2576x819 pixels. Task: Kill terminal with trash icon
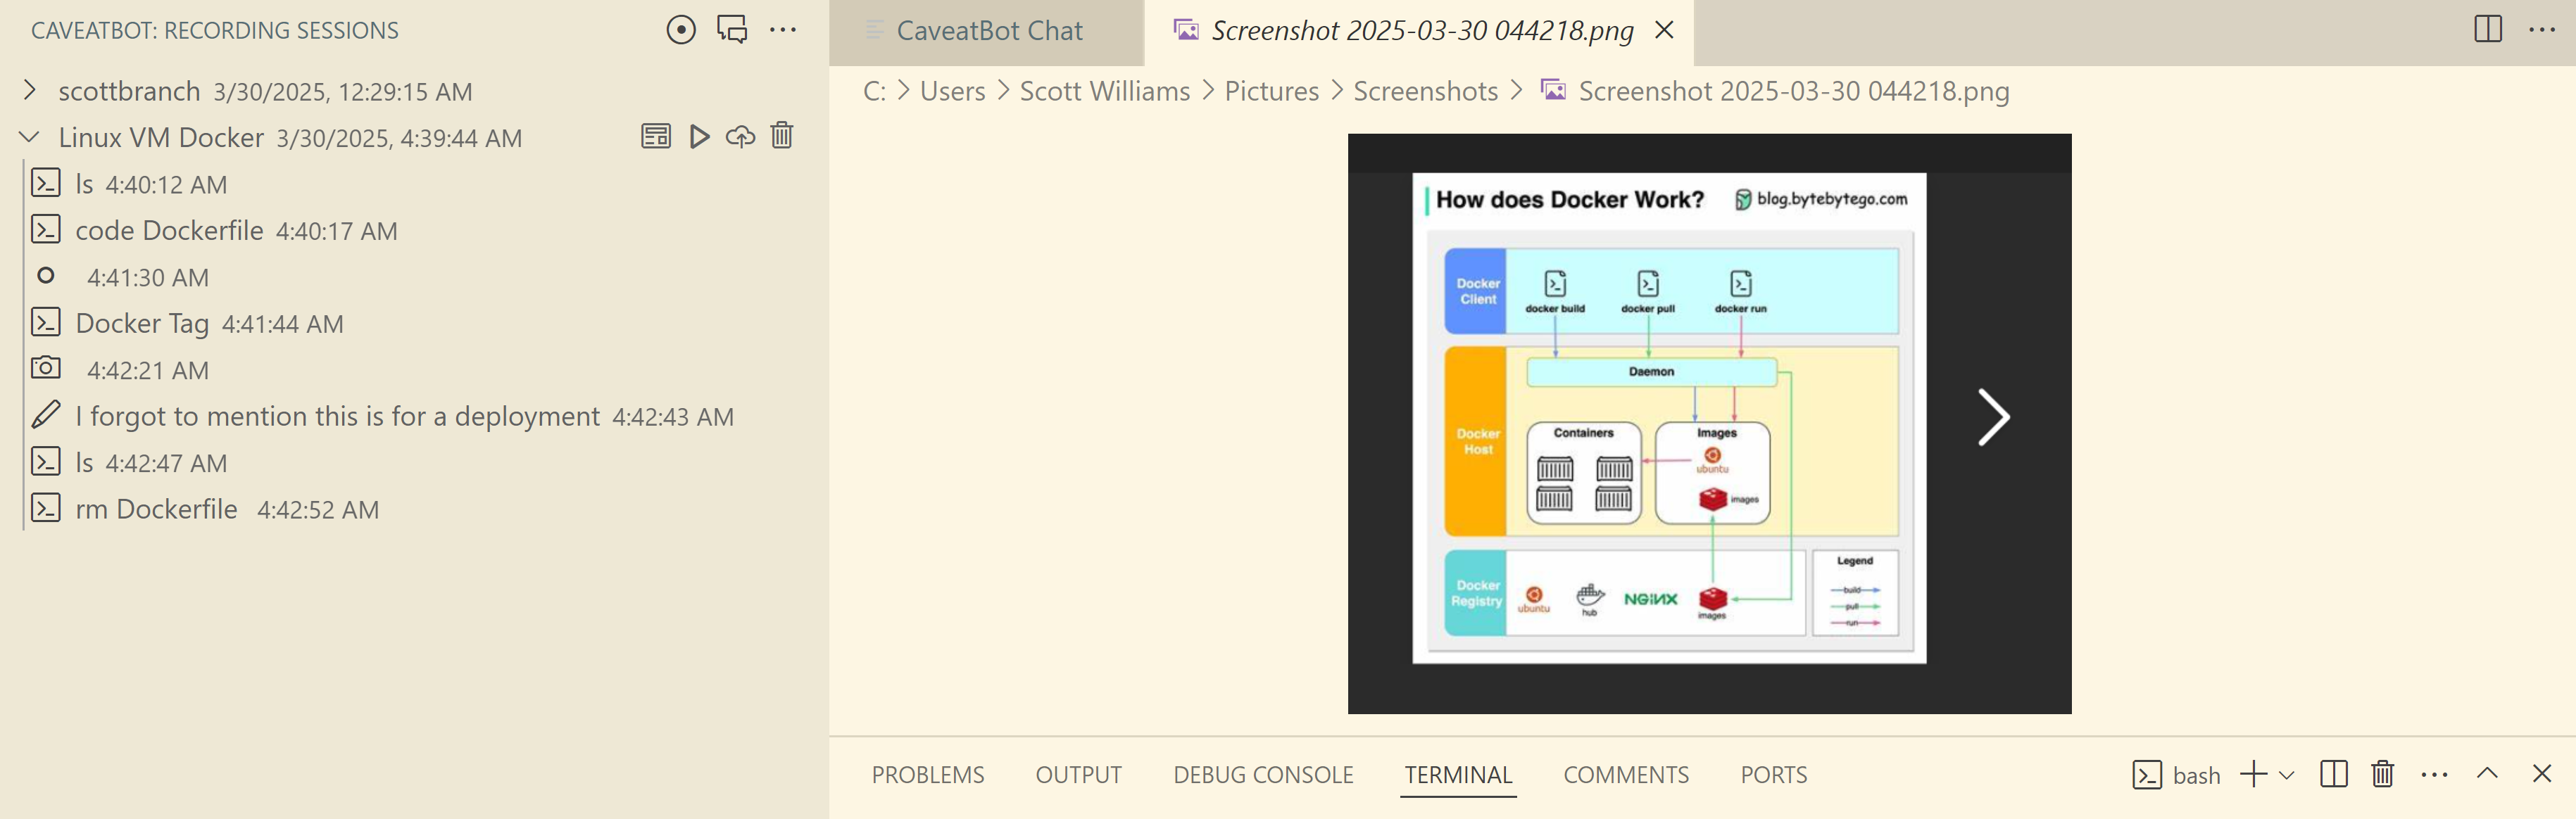point(2382,774)
